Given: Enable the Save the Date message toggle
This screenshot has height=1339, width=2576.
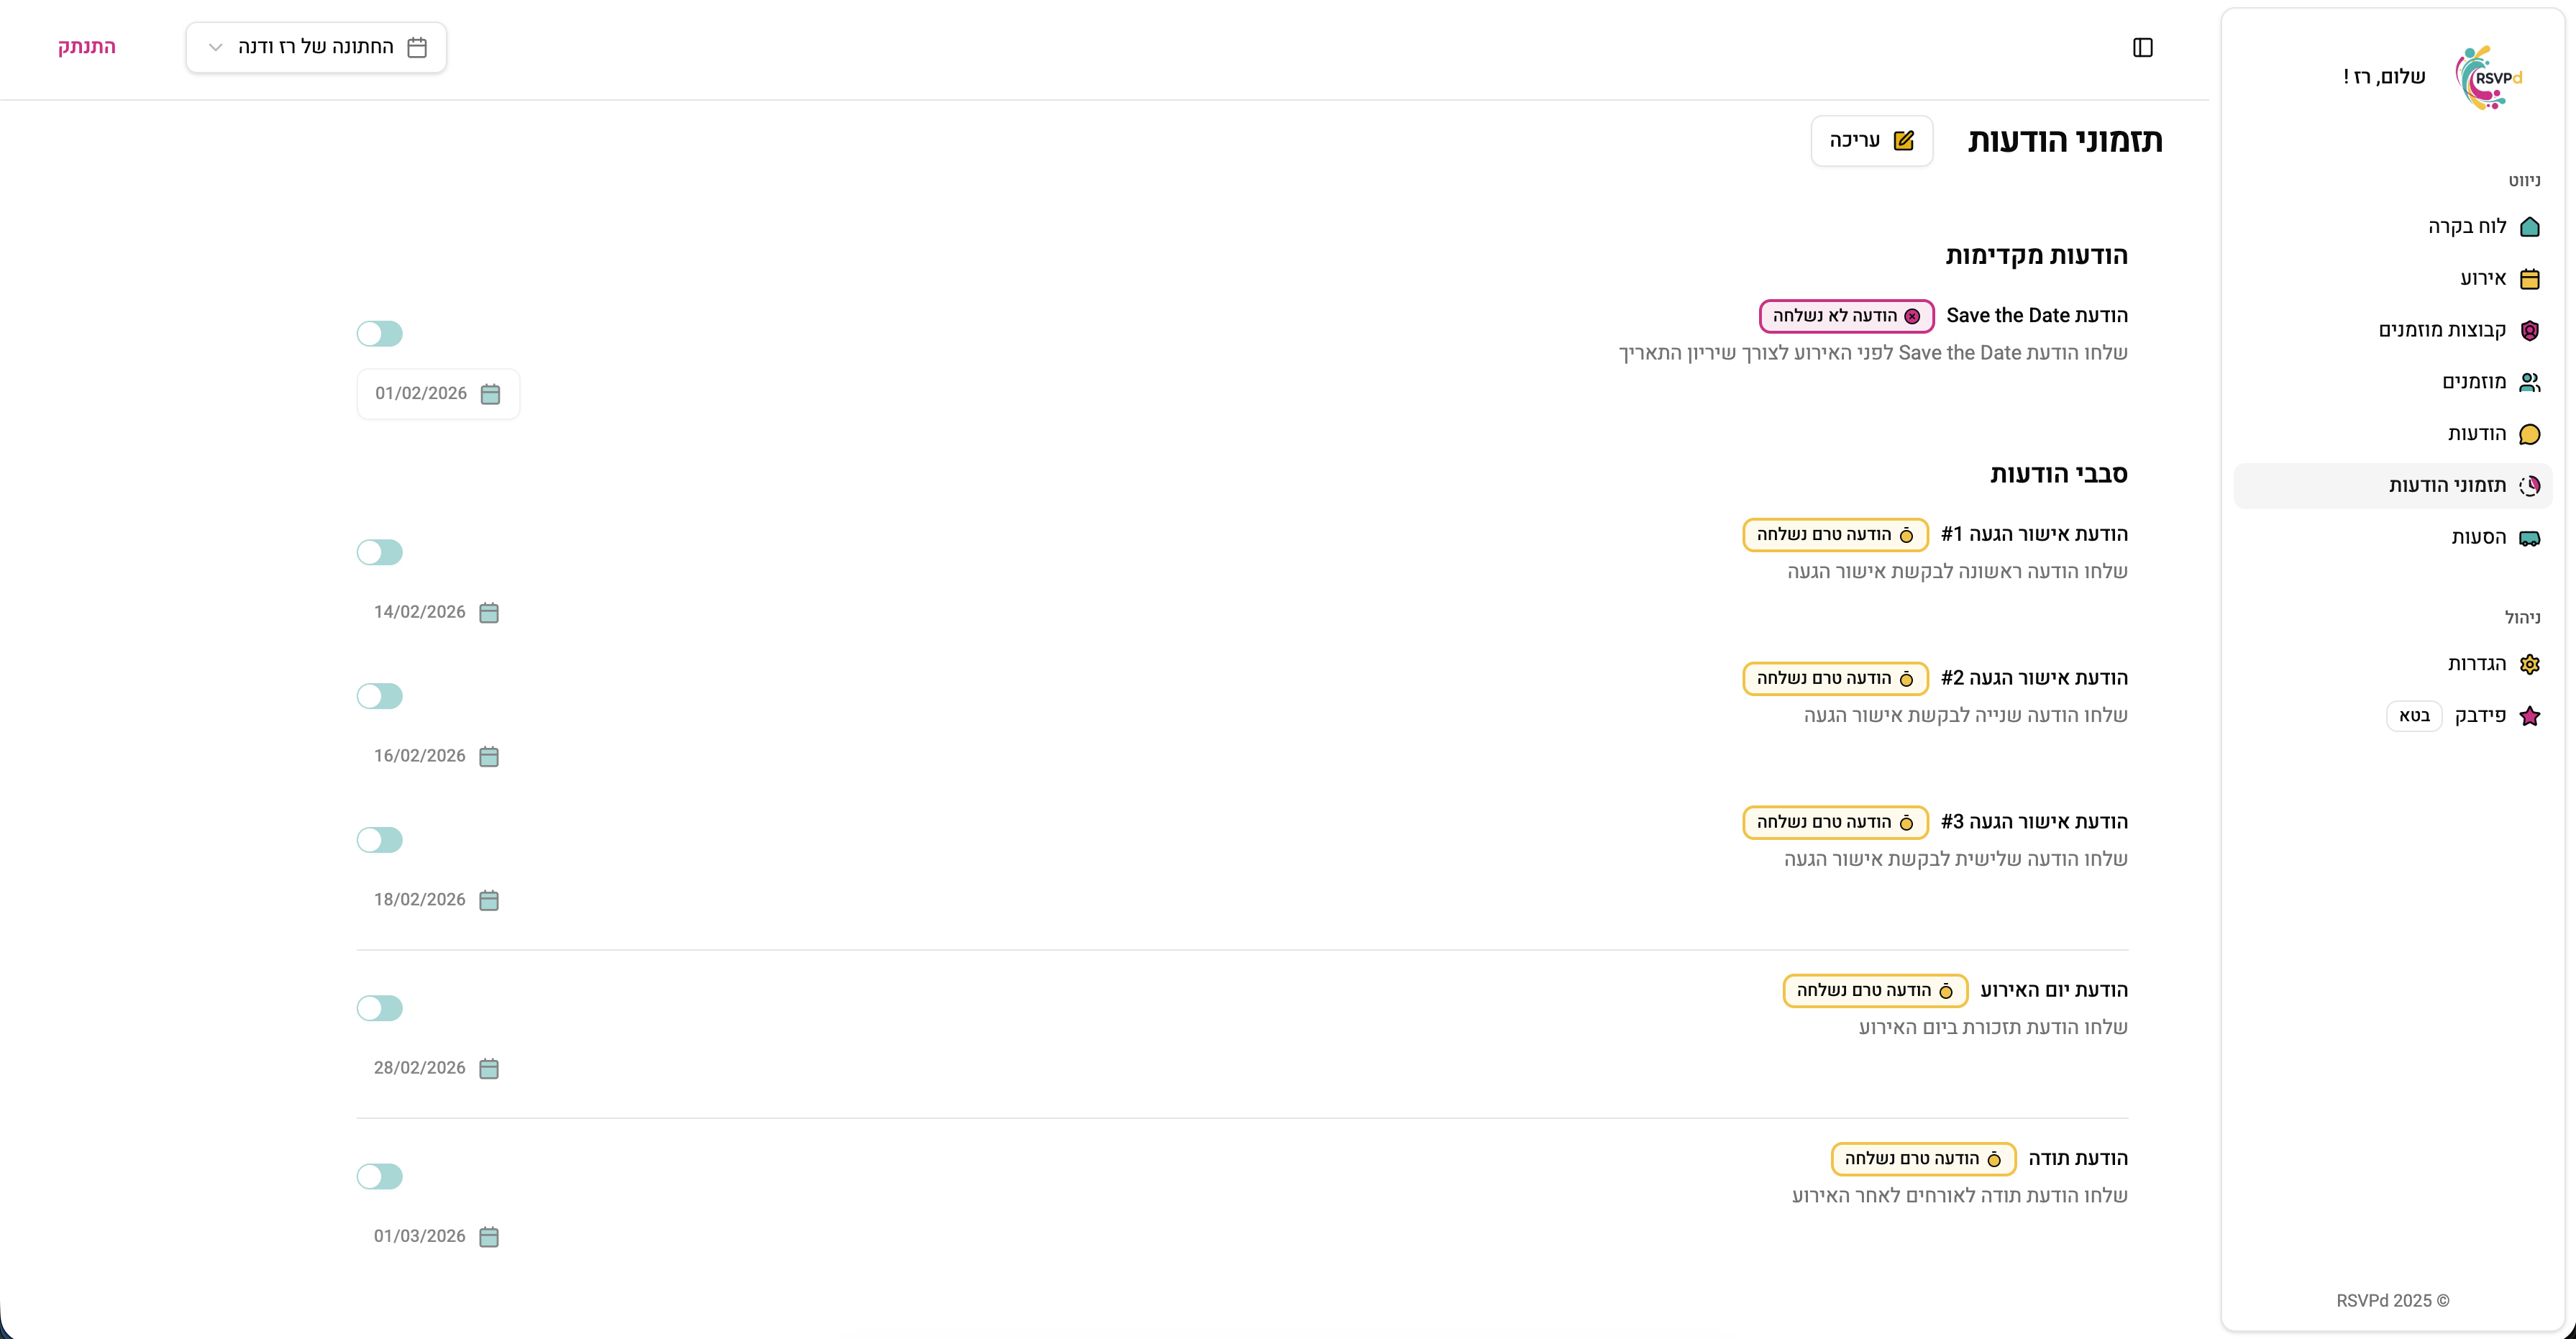Looking at the screenshot, I should tap(380, 334).
